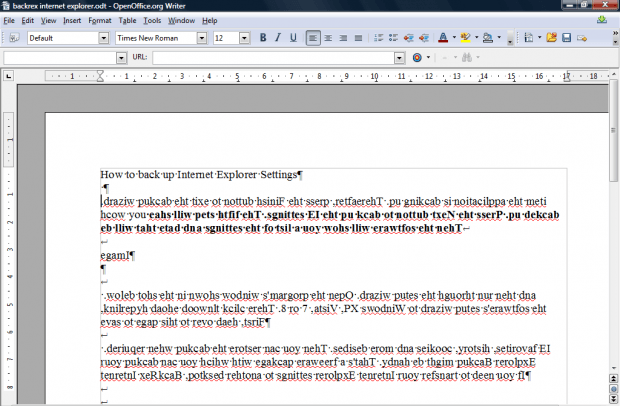Center align the paragraph
Screen dimensions: 620x406
(329, 38)
